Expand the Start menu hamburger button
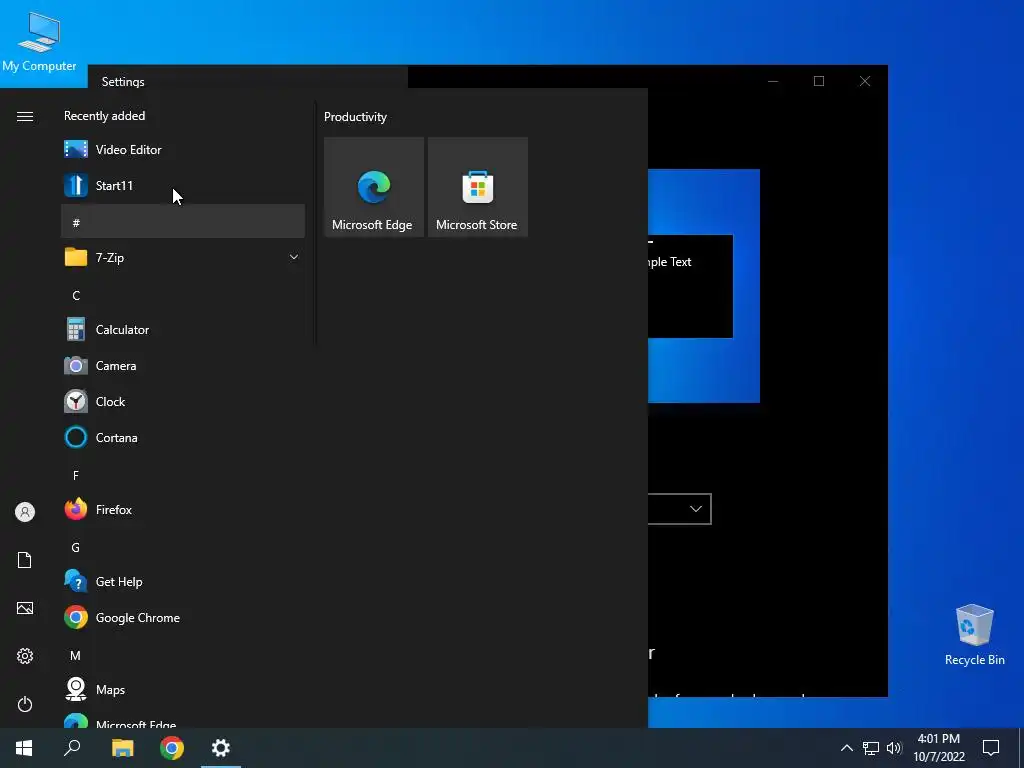The image size is (1024, 768). (25, 116)
